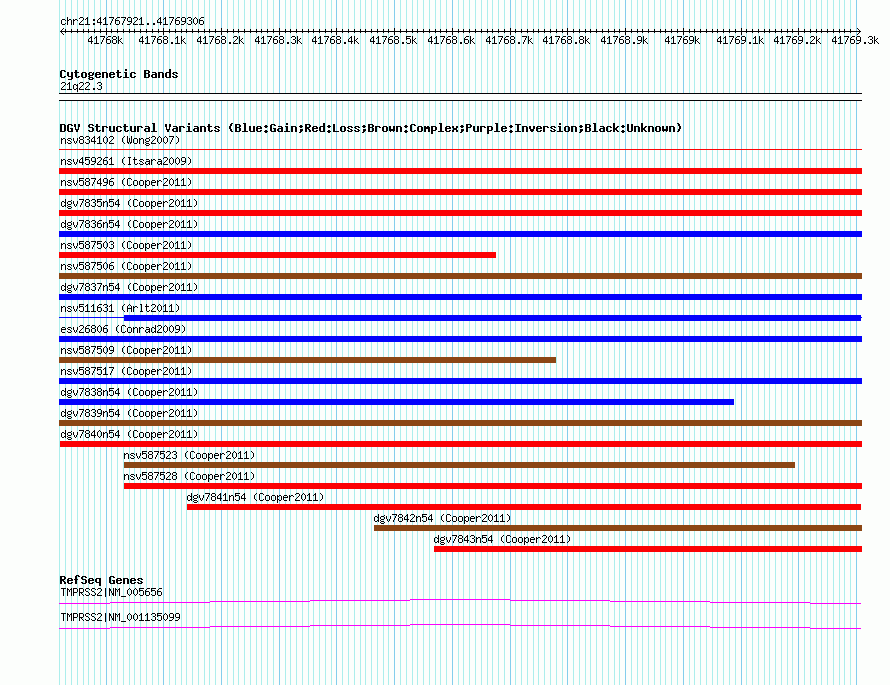Open variant dgv7841n54 (Cooper2011) label
The image size is (890, 685).
[255, 497]
